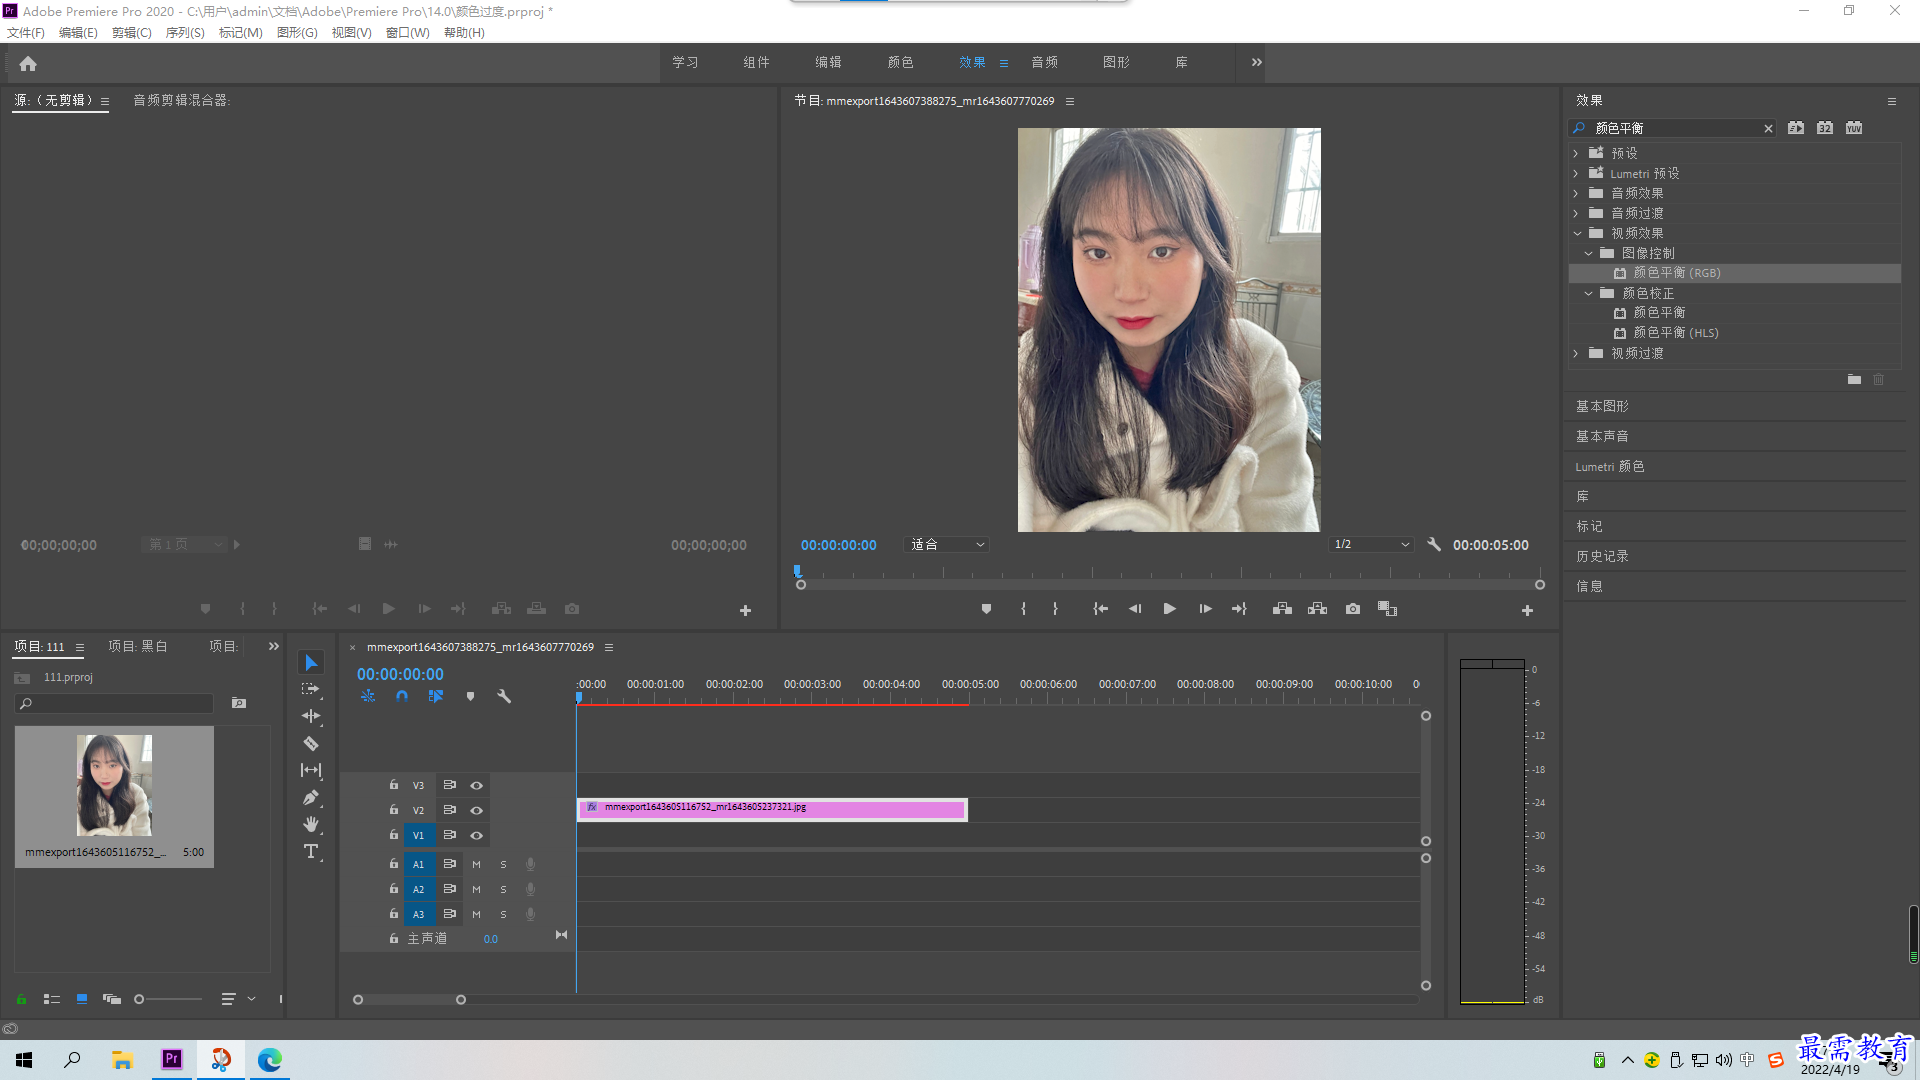Add marker in program monitor

coord(986,609)
